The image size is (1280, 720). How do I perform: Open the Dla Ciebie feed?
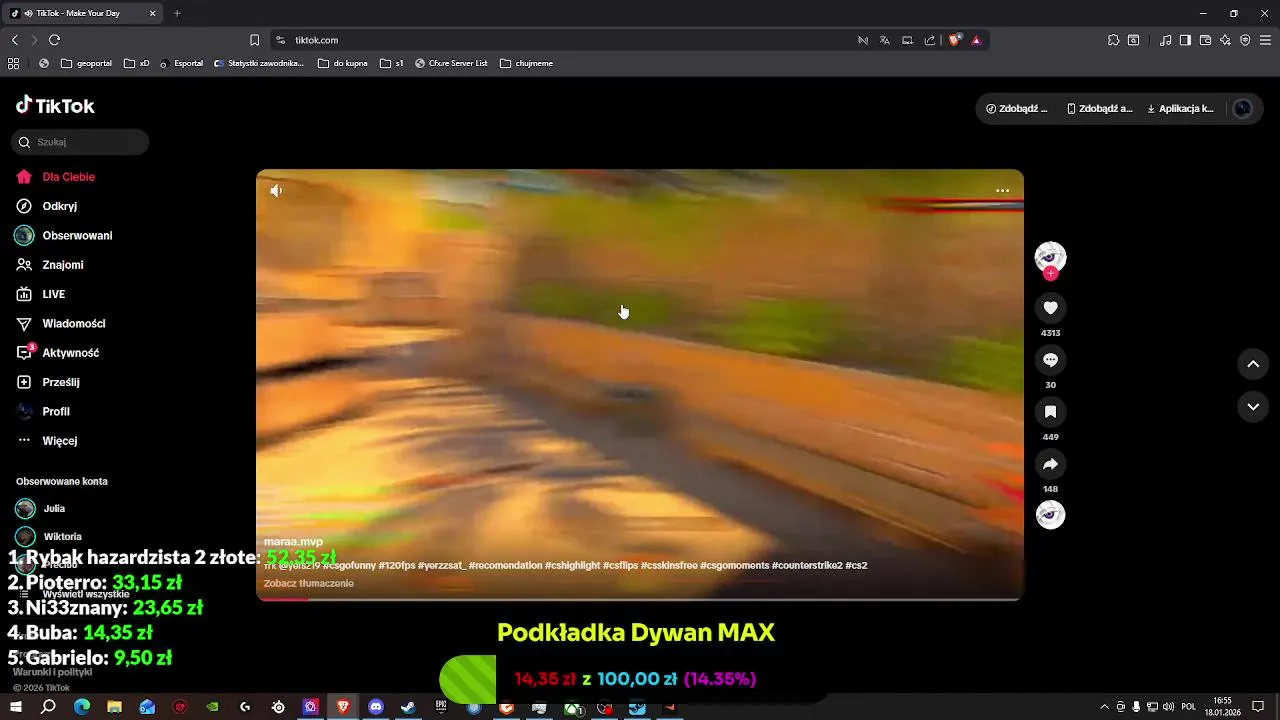coord(56,177)
